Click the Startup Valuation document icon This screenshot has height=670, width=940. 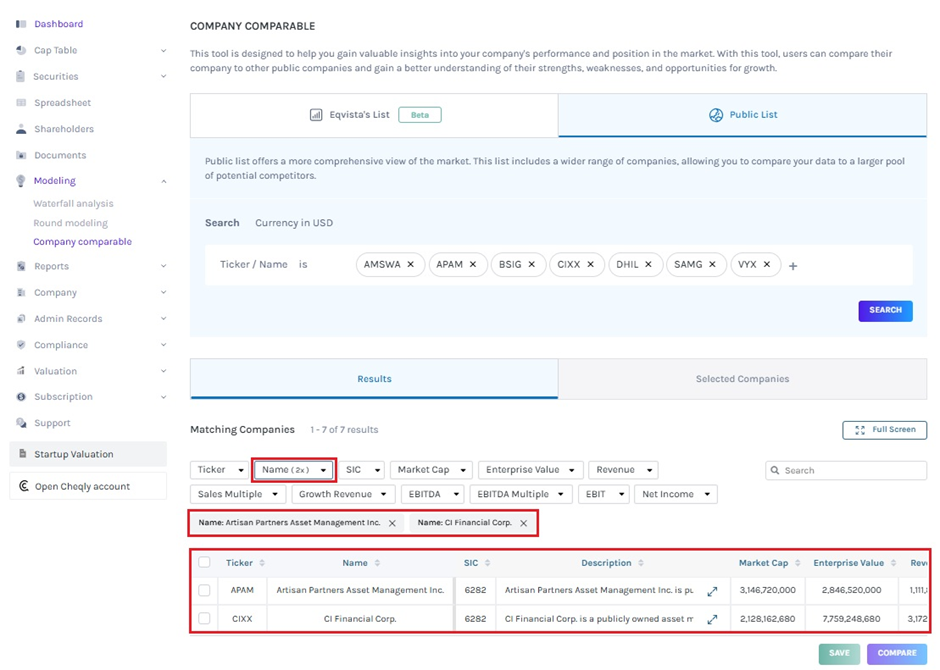[x=22, y=454]
